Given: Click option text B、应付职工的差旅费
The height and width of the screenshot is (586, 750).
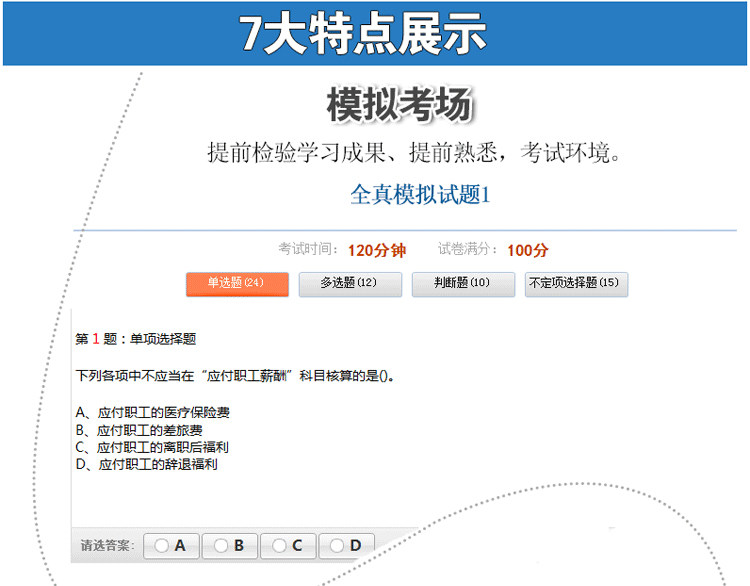Looking at the screenshot, I should [139, 430].
